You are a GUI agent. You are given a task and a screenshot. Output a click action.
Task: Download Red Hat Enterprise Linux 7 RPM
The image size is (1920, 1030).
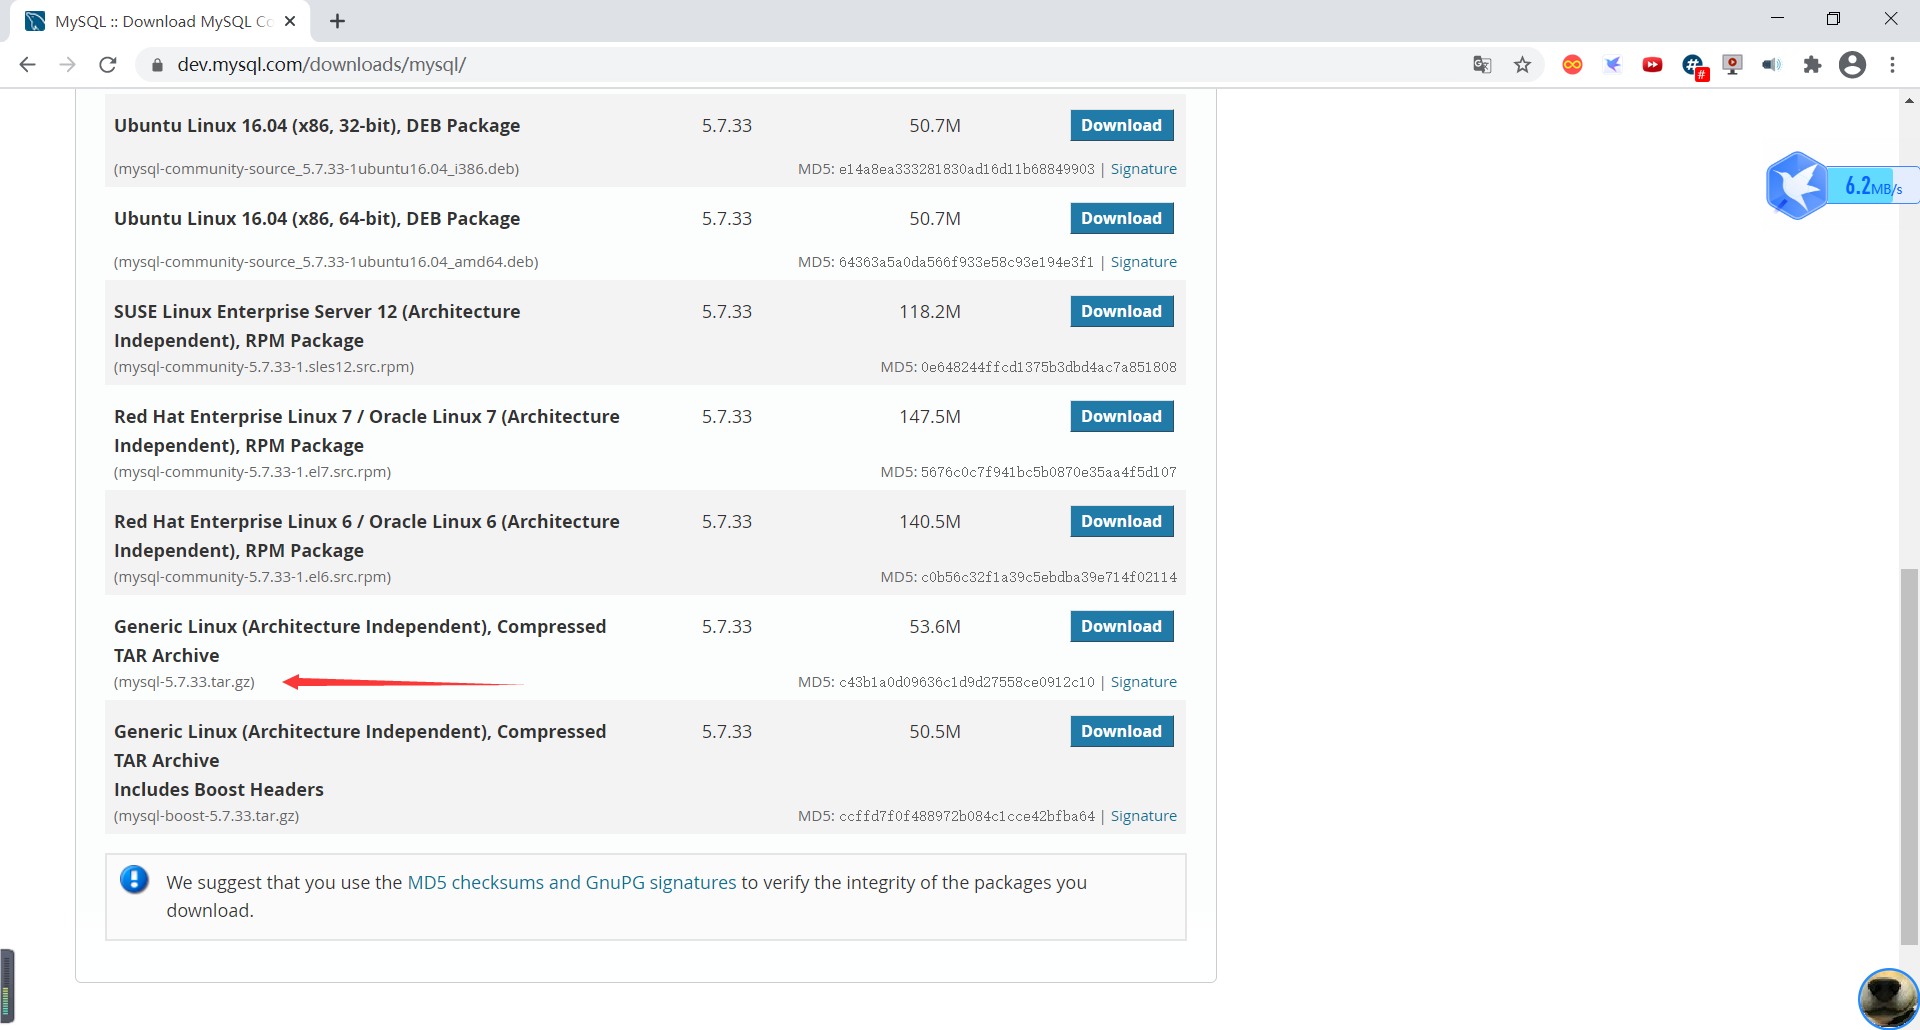(1121, 416)
